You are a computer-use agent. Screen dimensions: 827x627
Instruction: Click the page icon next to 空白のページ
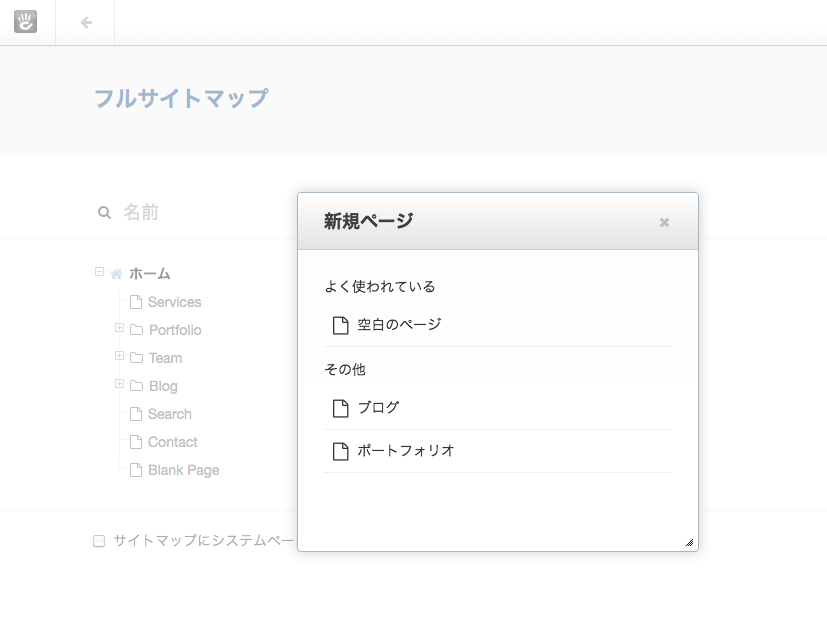[x=341, y=325]
